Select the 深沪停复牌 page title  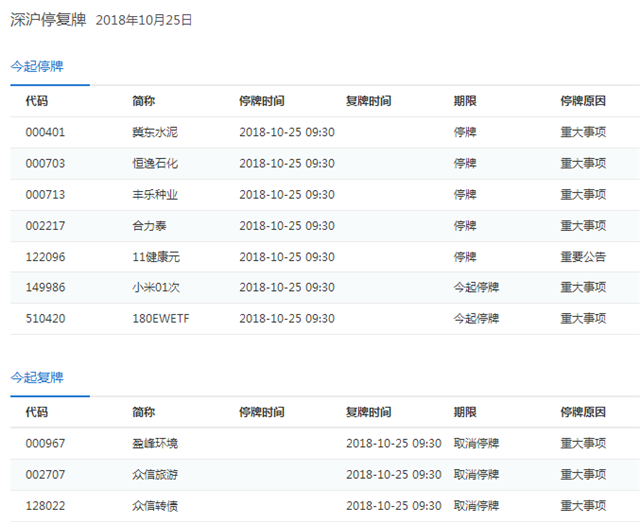pos(48,20)
